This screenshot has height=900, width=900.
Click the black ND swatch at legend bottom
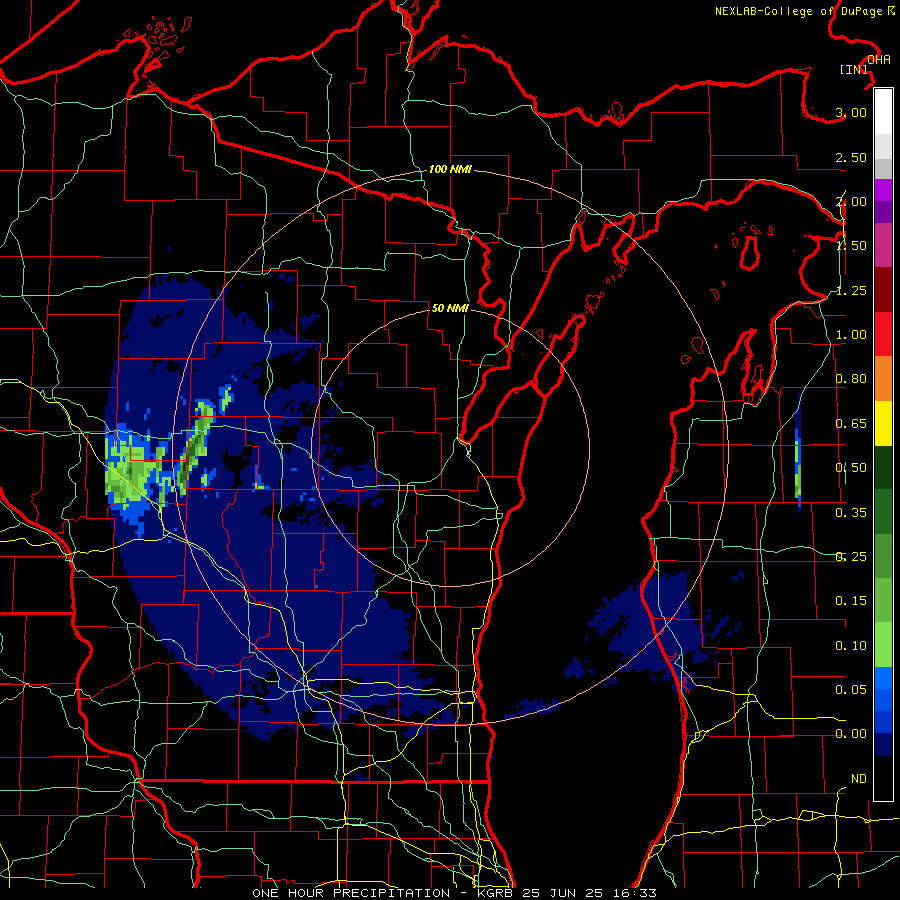[x=883, y=778]
